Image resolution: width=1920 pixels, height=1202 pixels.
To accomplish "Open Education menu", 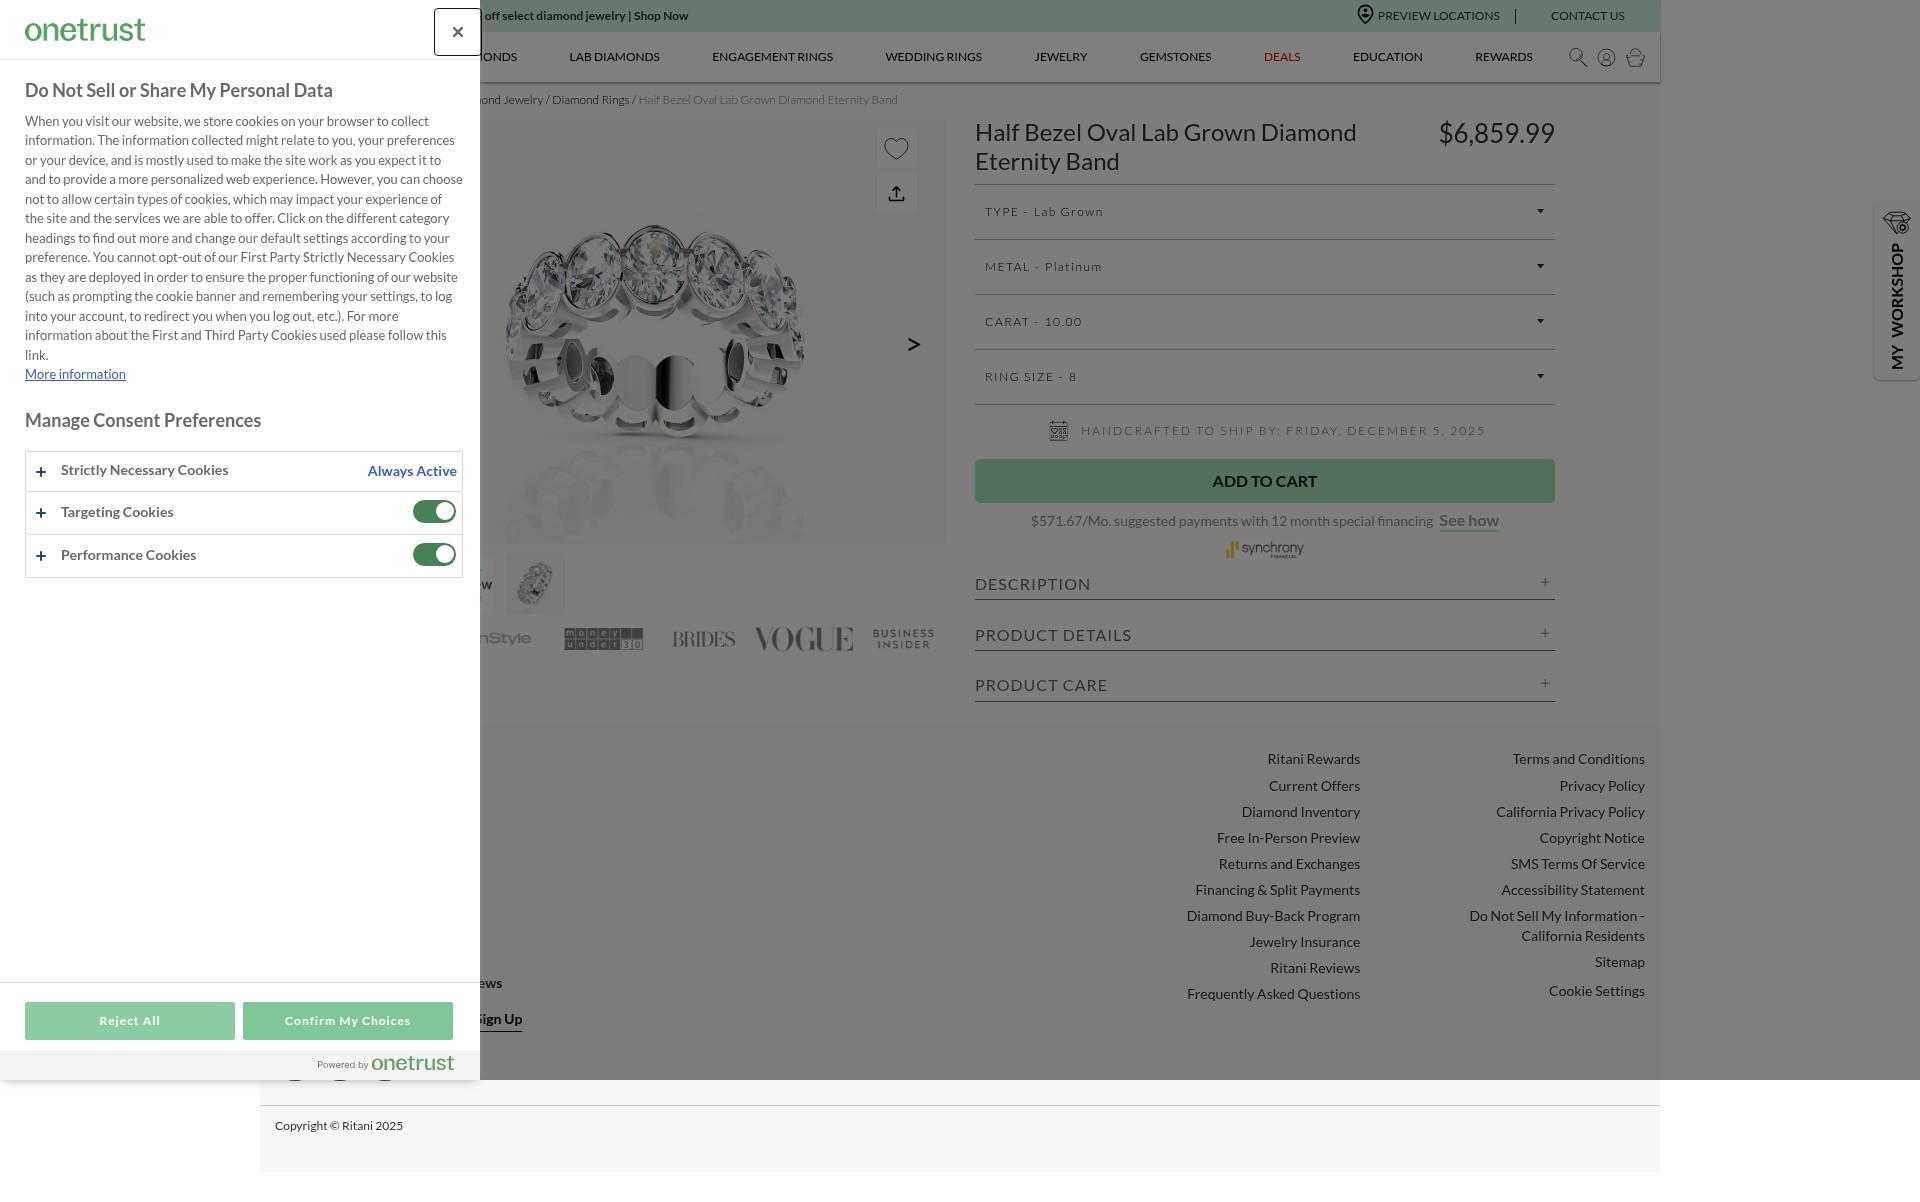I will coord(1387,57).
